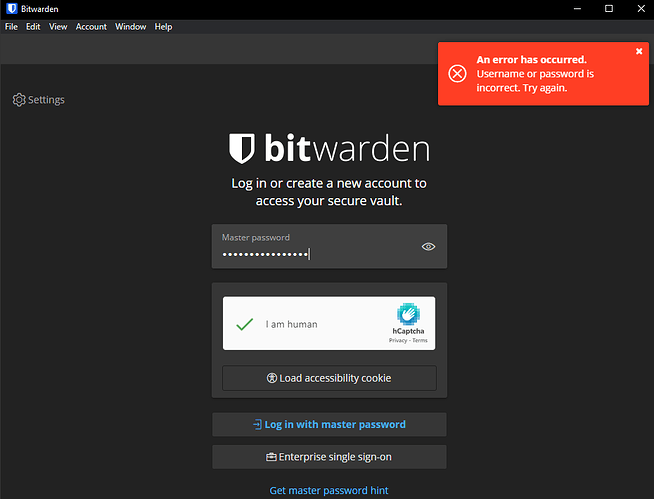Click the Bitwarden title bar app icon
The height and width of the screenshot is (499, 654).
12,9
